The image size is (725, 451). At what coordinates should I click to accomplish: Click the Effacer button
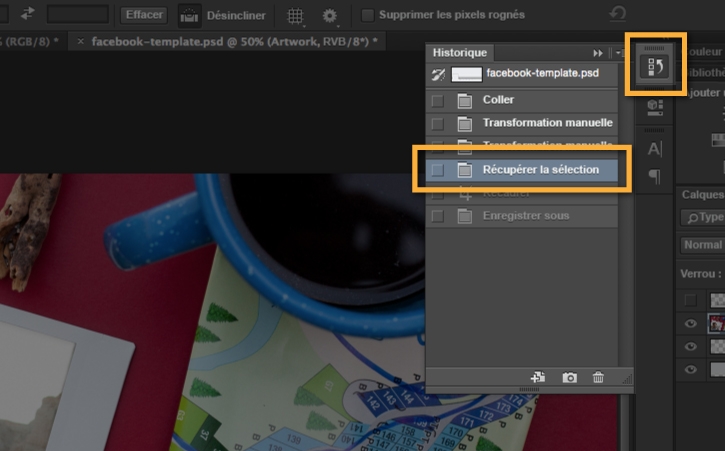click(144, 15)
